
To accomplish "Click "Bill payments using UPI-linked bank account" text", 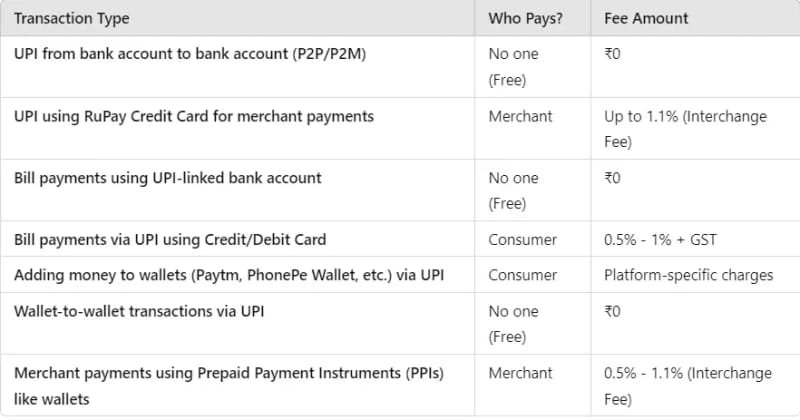I will [168, 178].
